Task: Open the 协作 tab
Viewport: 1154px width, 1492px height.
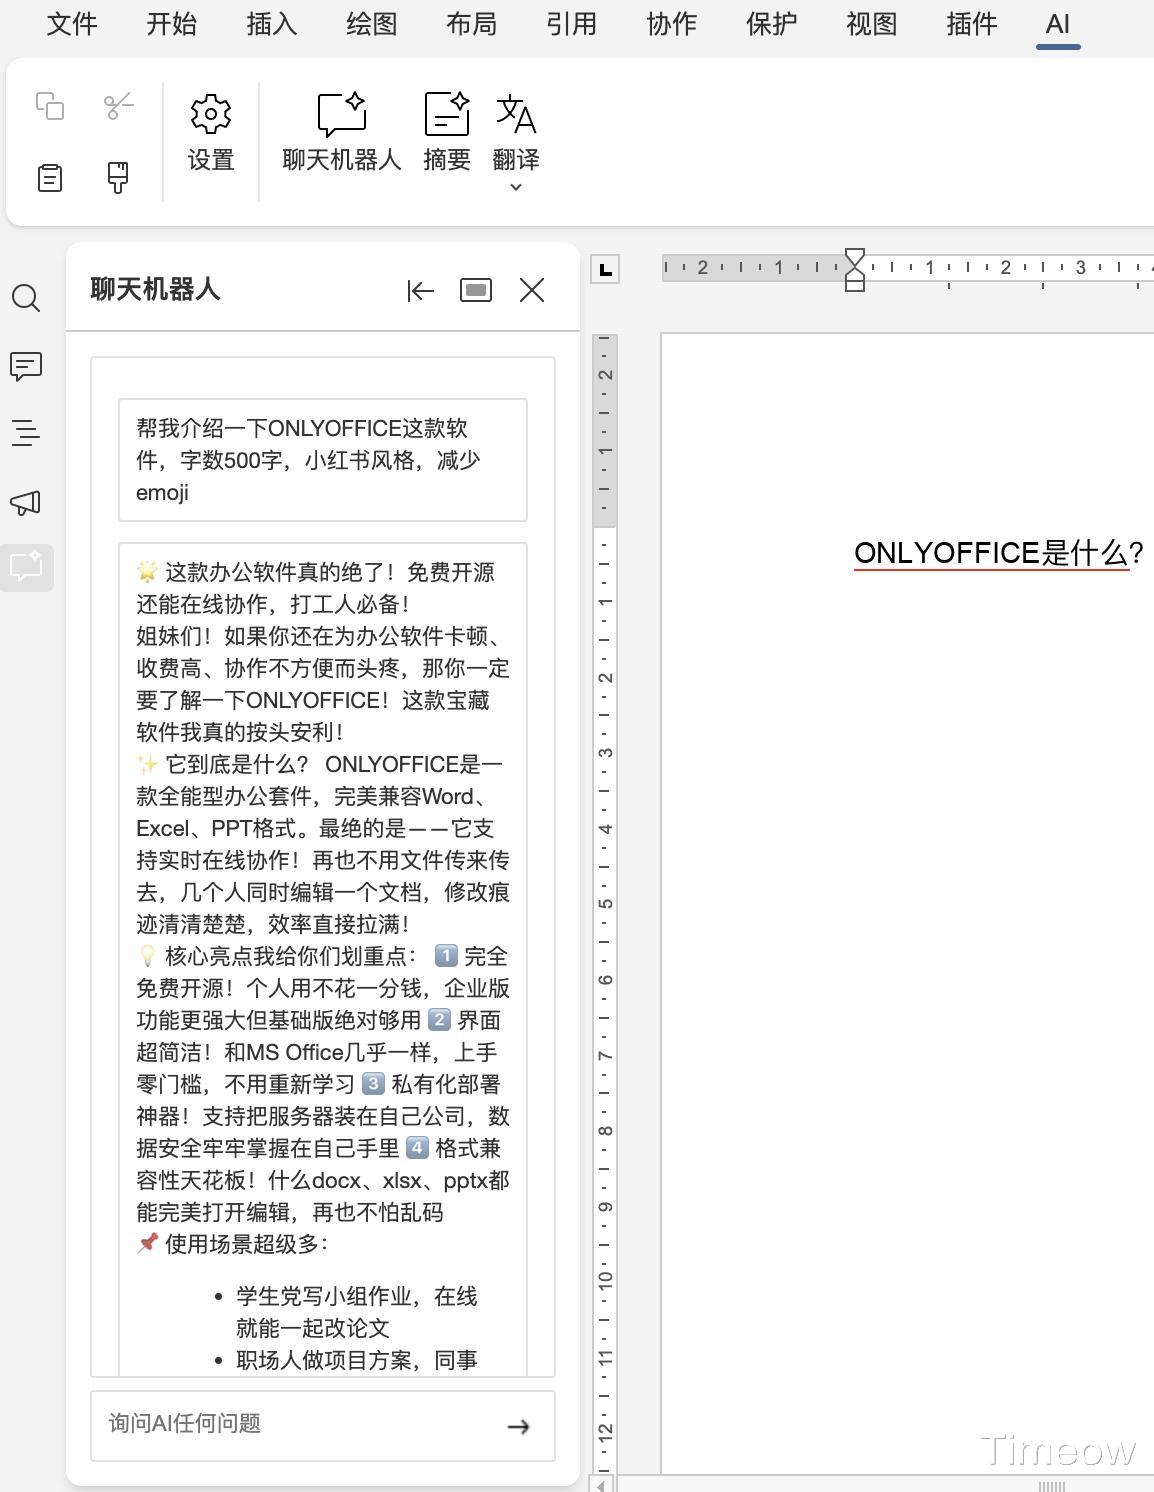Action: 672,24
